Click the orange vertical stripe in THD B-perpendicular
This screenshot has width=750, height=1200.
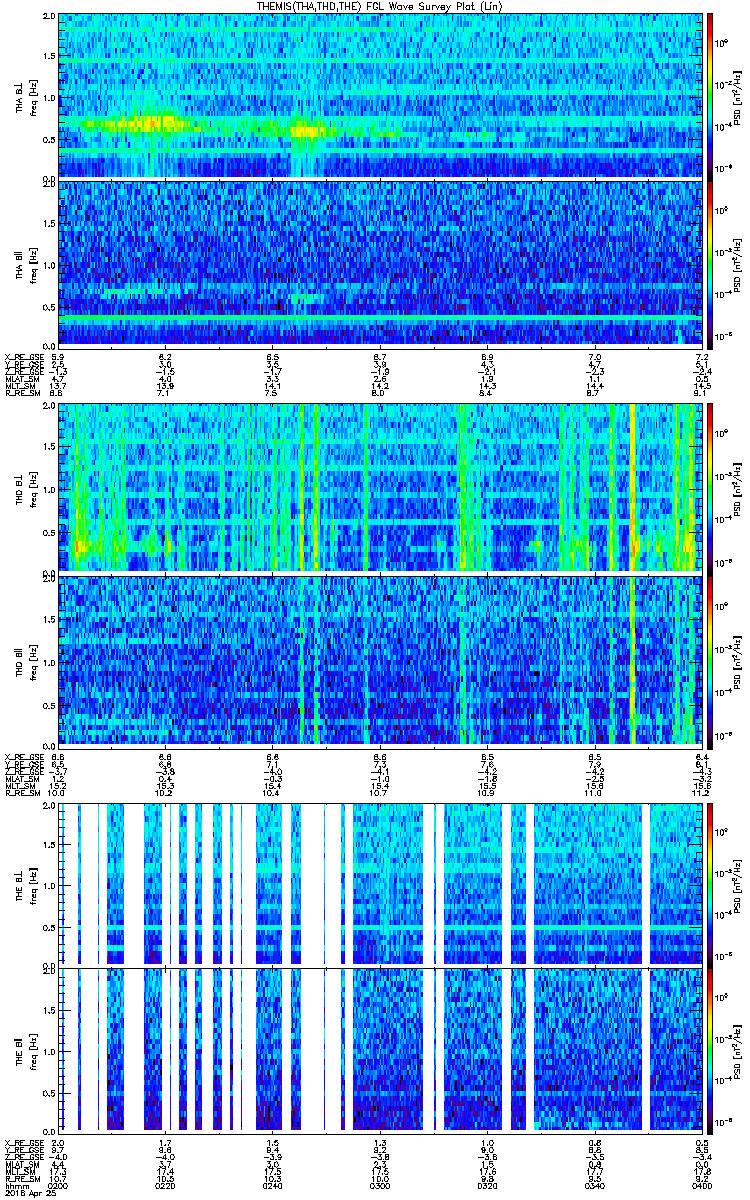coord(632,488)
